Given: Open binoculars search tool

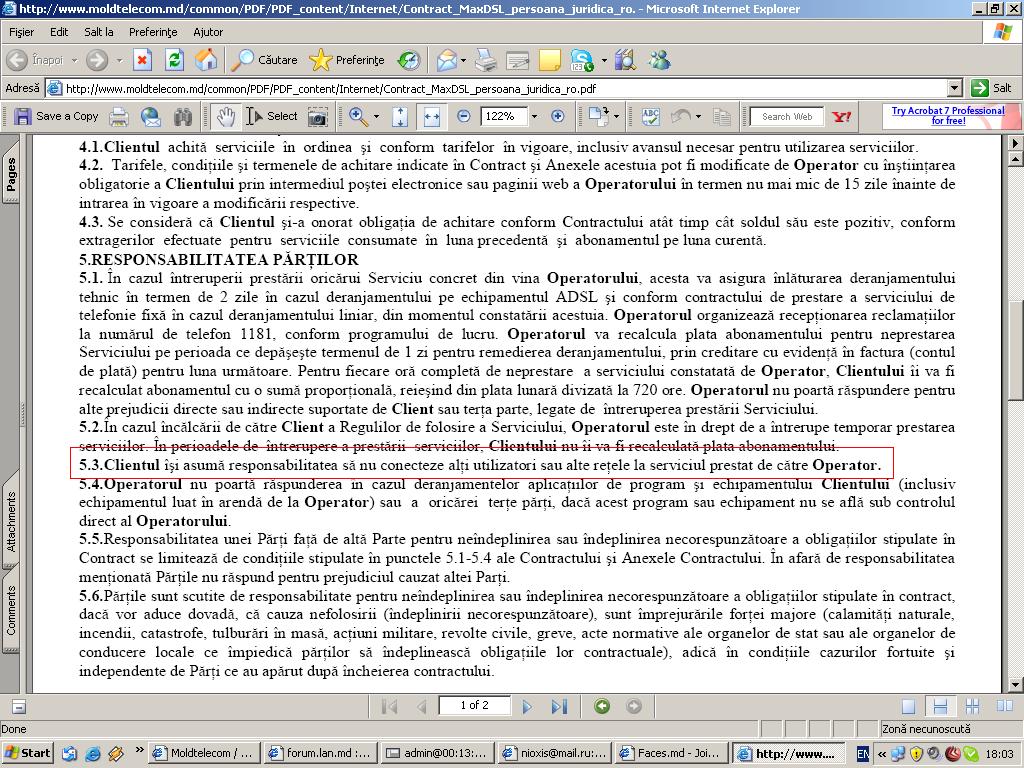Looking at the screenshot, I should coord(182,117).
